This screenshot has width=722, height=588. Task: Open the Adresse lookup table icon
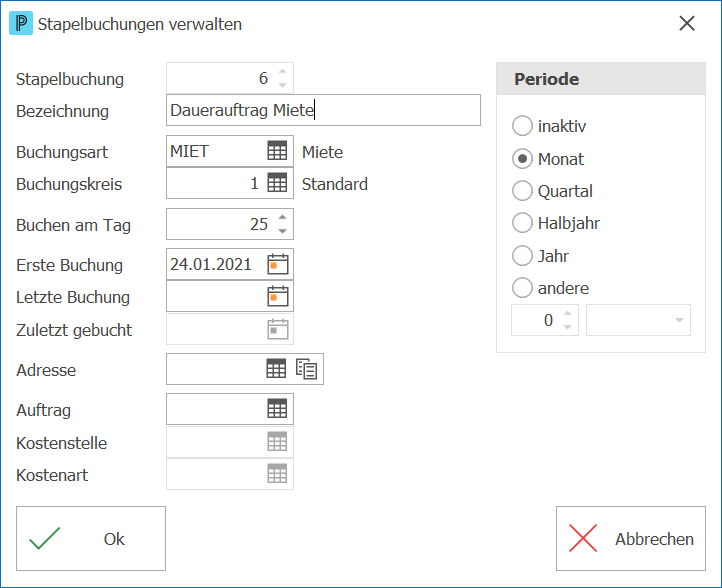pyautogui.click(x=276, y=369)
